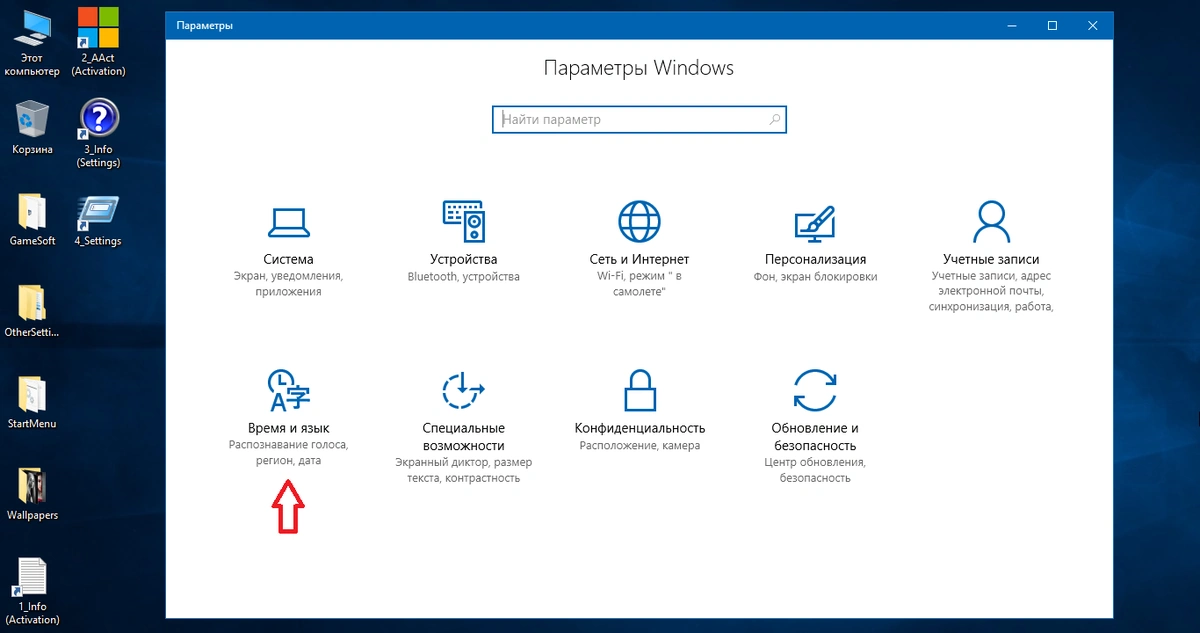Click the Устройства label text
This screenshot has width=1200, height=633.
pyautogui.click(x=464, y=259)
